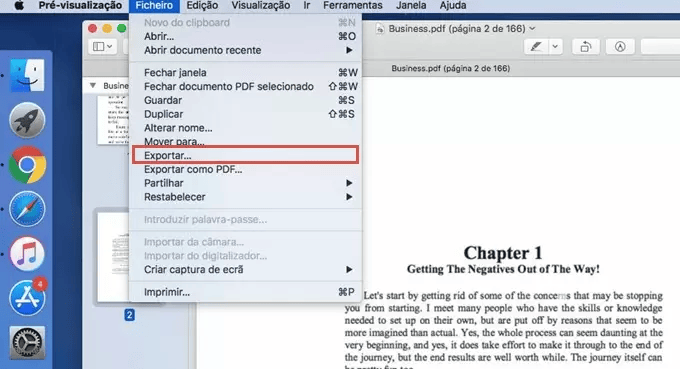
Task: Collapse the Business sidebar disclosure triangle
Action: coord(93,85)
